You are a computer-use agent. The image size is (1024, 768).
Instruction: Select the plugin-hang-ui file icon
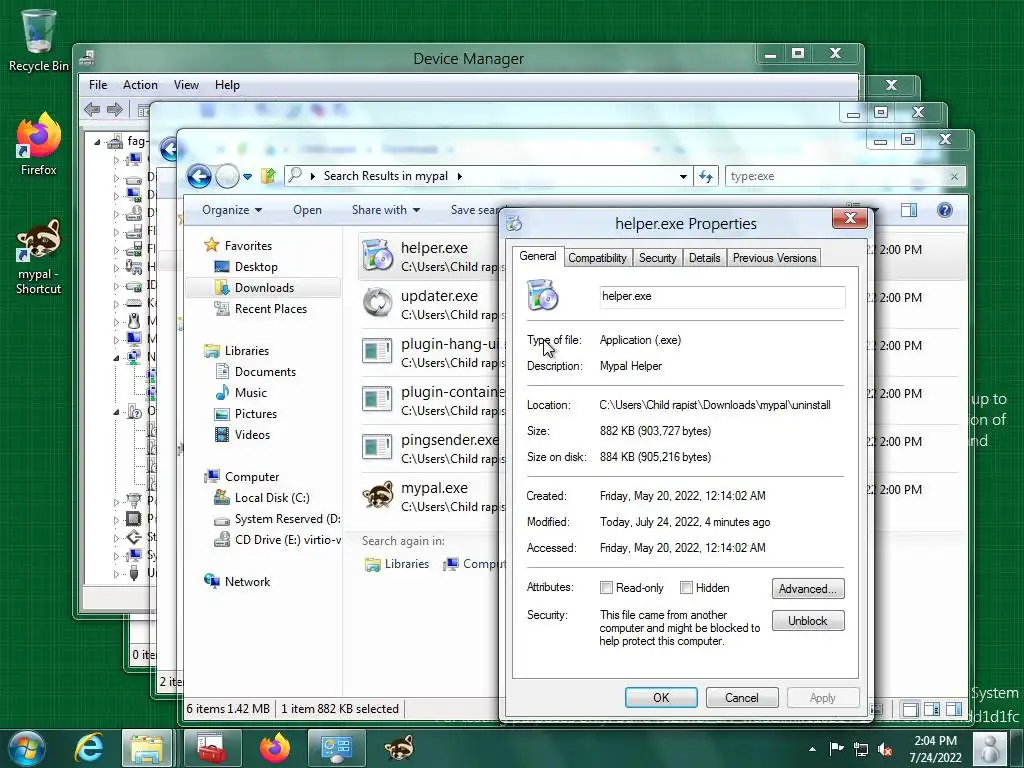pos(377,351)
